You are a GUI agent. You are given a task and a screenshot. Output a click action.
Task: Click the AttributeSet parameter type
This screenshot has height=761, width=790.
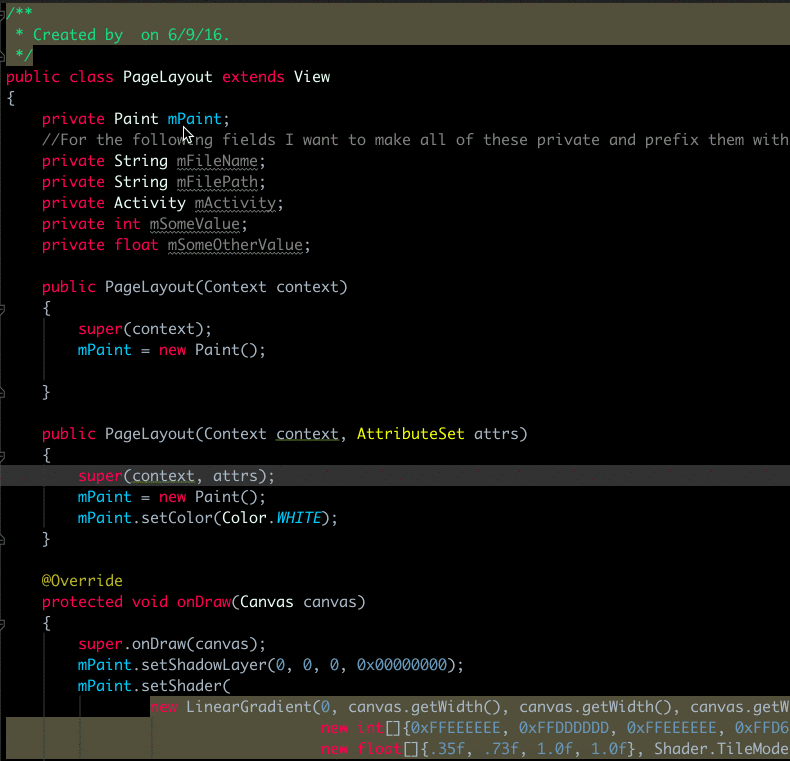pos(410,434)
